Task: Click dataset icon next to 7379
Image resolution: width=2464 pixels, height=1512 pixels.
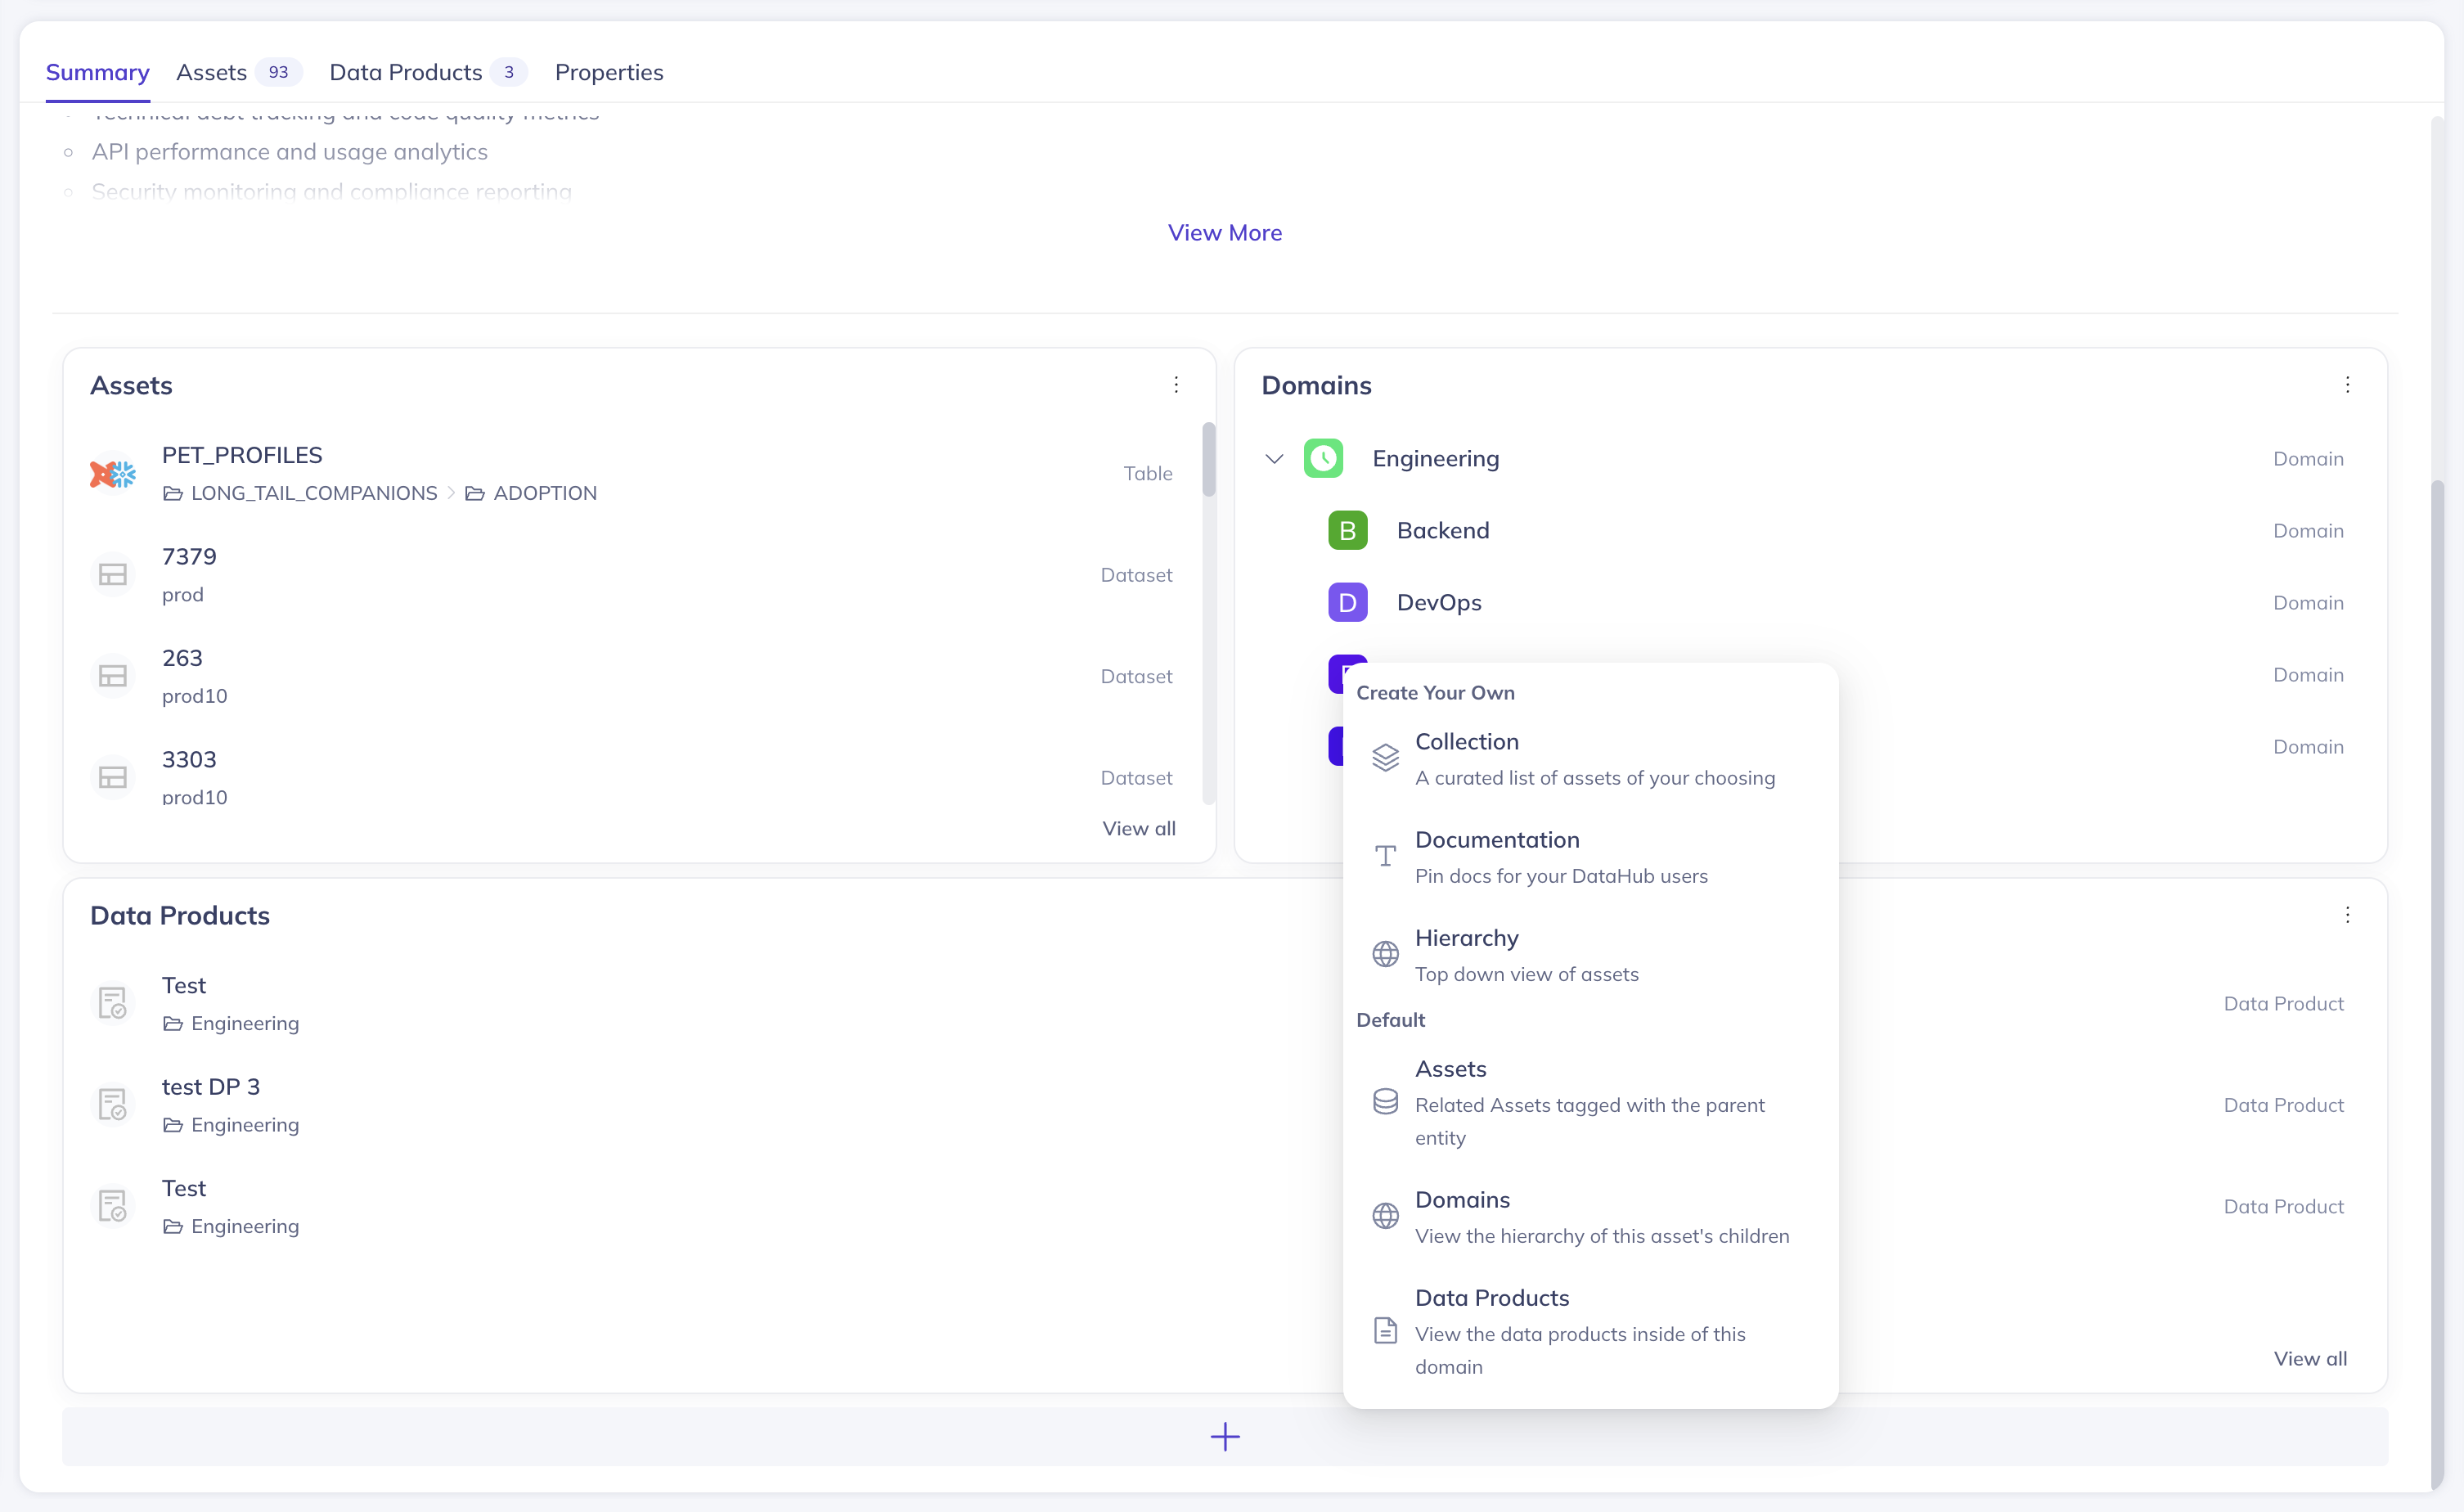Action: click(113, 575)
